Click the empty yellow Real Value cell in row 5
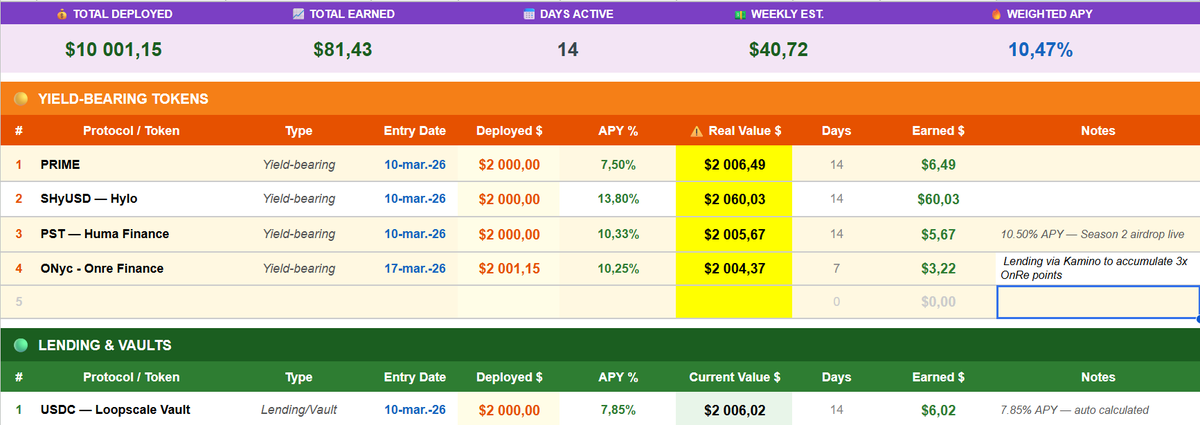Image resolution: width=1200 pixels, height=425 pixels. pos(734,302)
